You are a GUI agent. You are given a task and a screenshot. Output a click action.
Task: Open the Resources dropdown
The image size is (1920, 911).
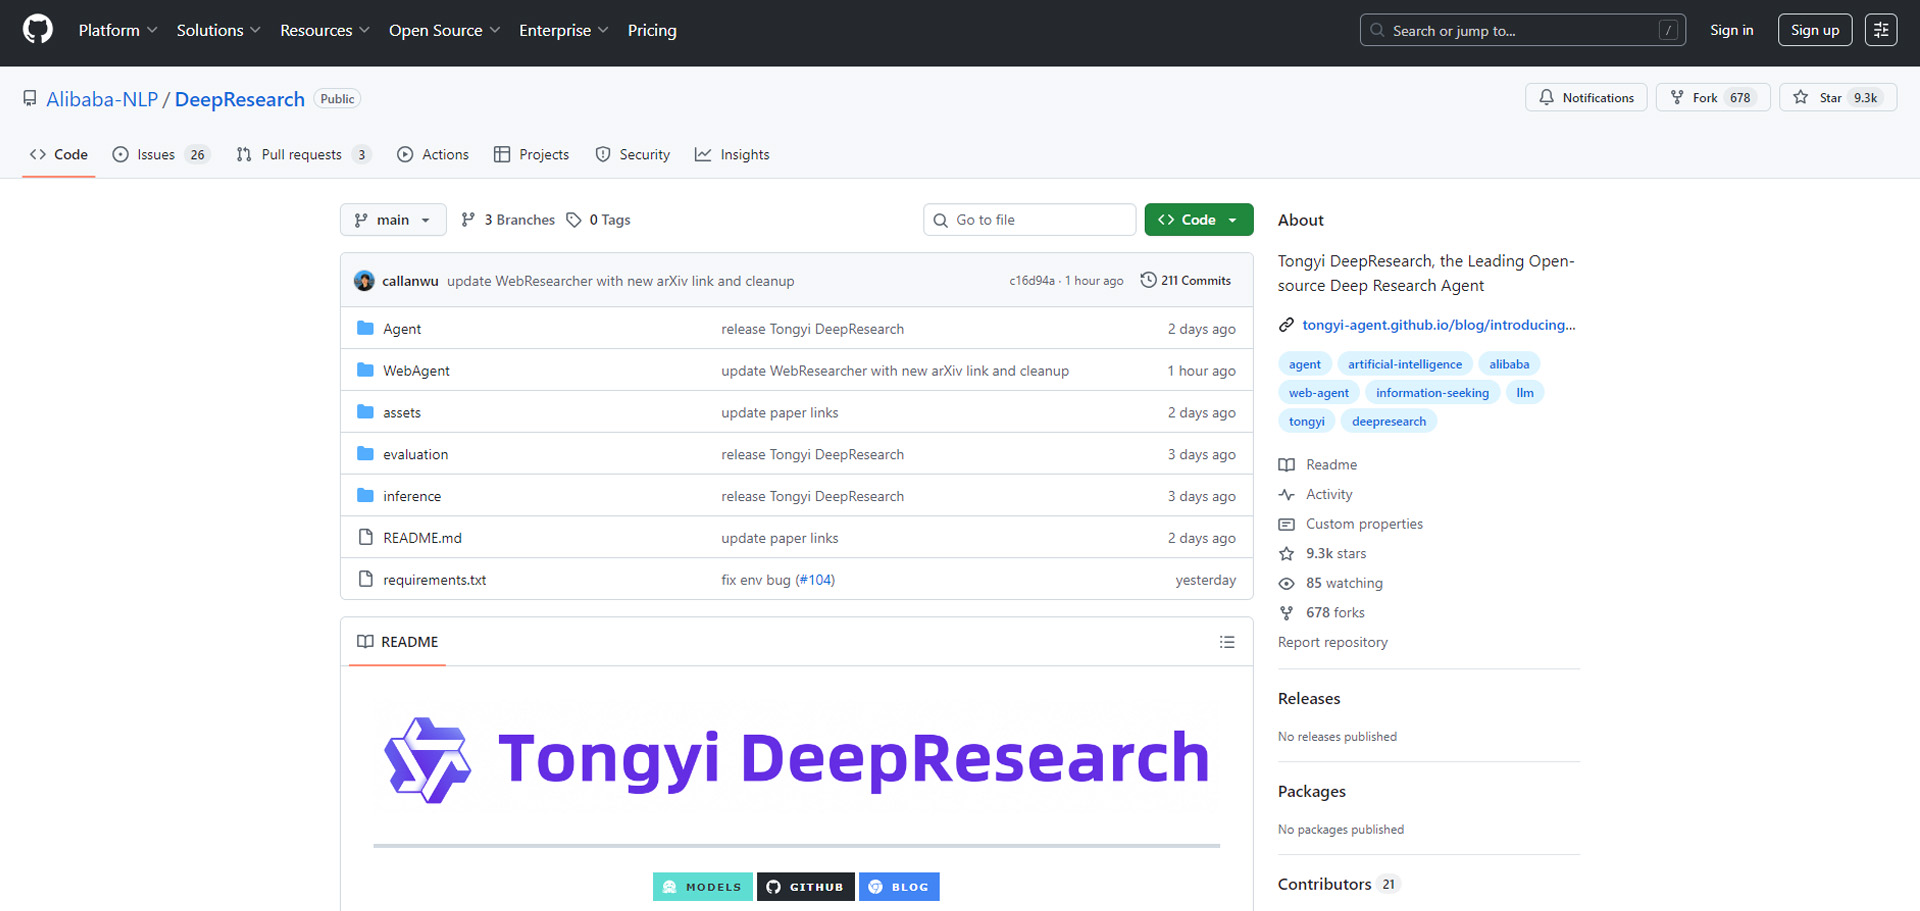325,30
